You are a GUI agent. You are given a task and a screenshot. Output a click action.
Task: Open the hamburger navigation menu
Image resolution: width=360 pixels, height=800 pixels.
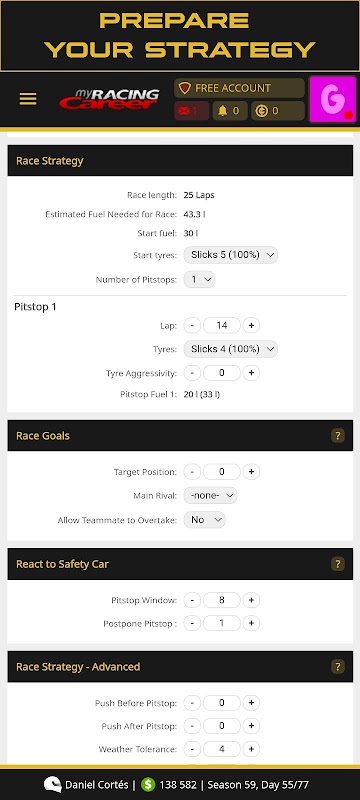pos(28,98)
